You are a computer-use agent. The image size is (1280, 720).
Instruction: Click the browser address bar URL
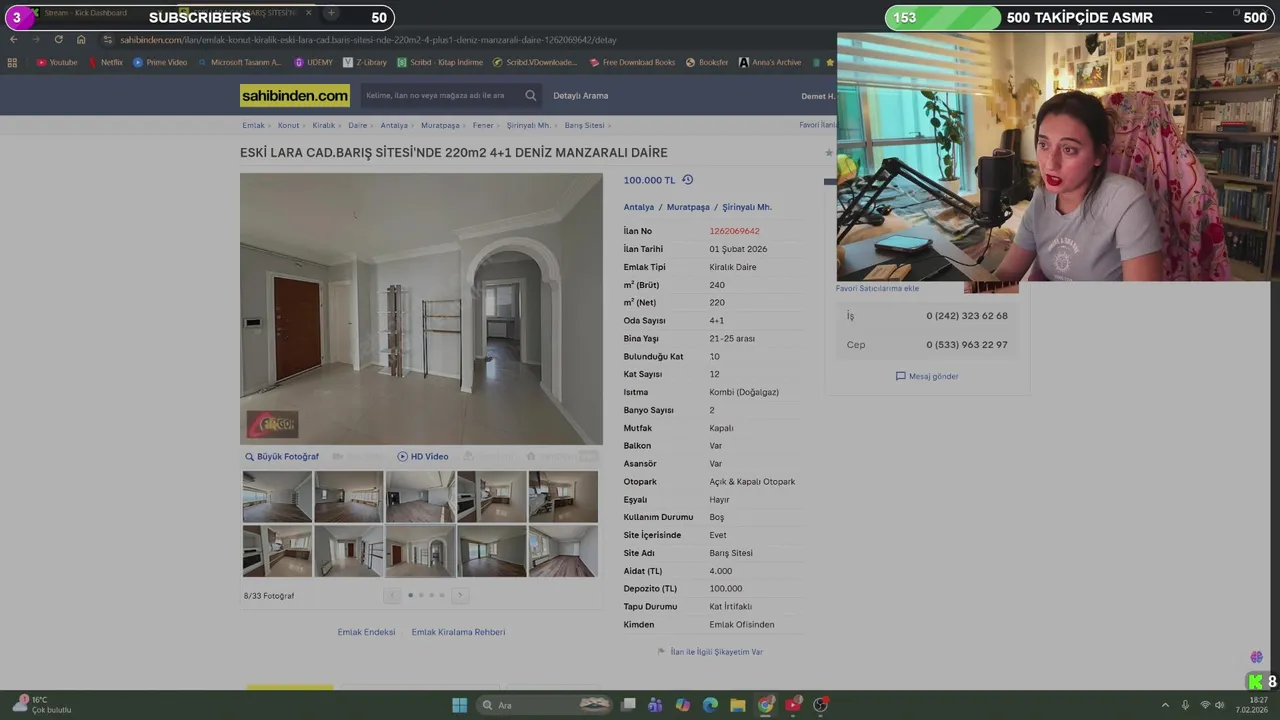point(368,40)
